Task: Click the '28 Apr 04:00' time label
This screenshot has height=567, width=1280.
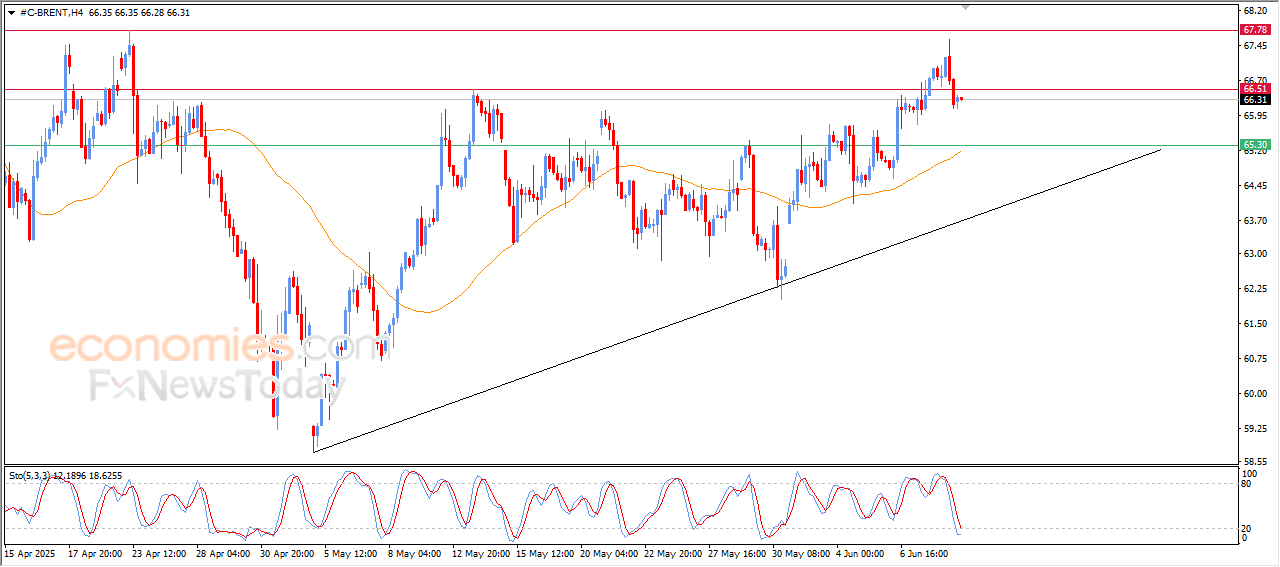Action: (x=225, y=552)
